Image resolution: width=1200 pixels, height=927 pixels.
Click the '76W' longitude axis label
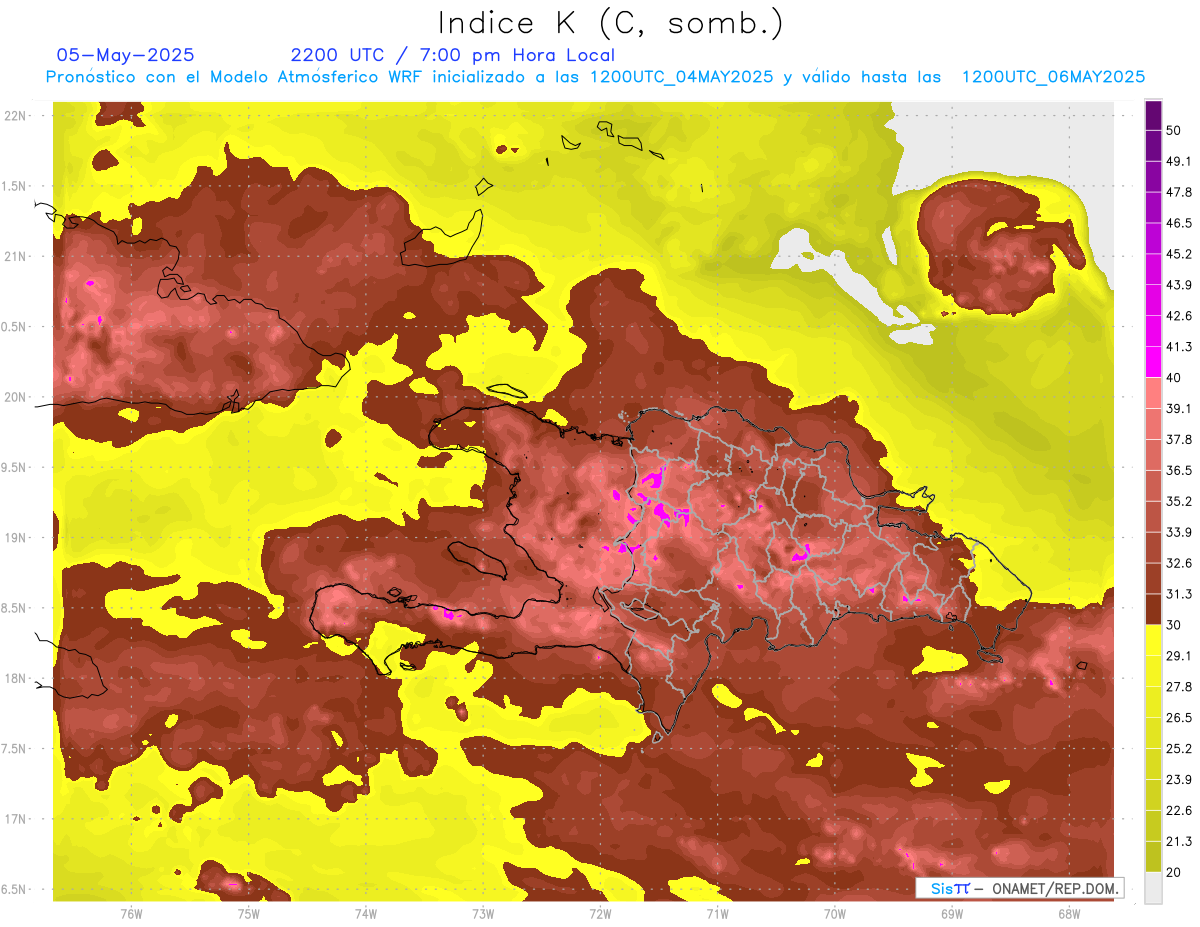pyautogui.click(x=131, y=913)
